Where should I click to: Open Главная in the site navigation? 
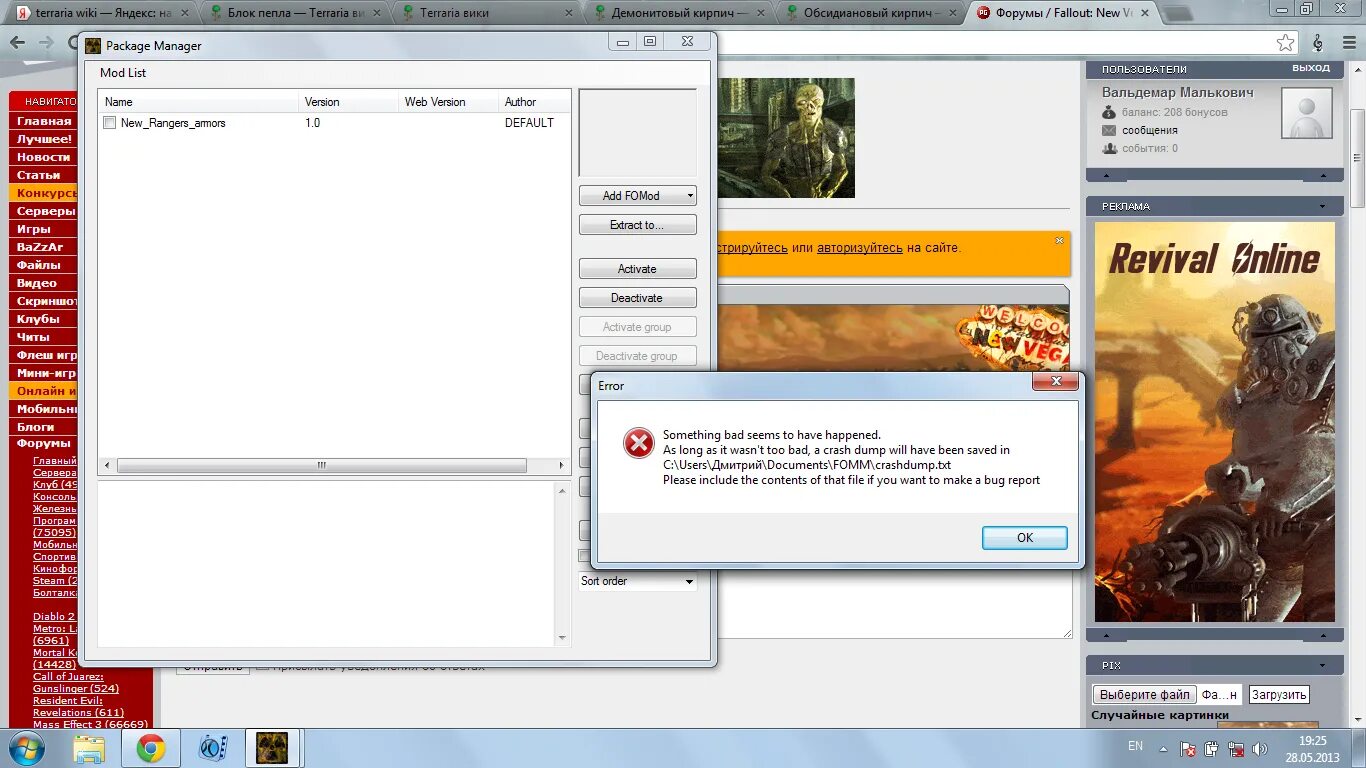click(44, 121)
